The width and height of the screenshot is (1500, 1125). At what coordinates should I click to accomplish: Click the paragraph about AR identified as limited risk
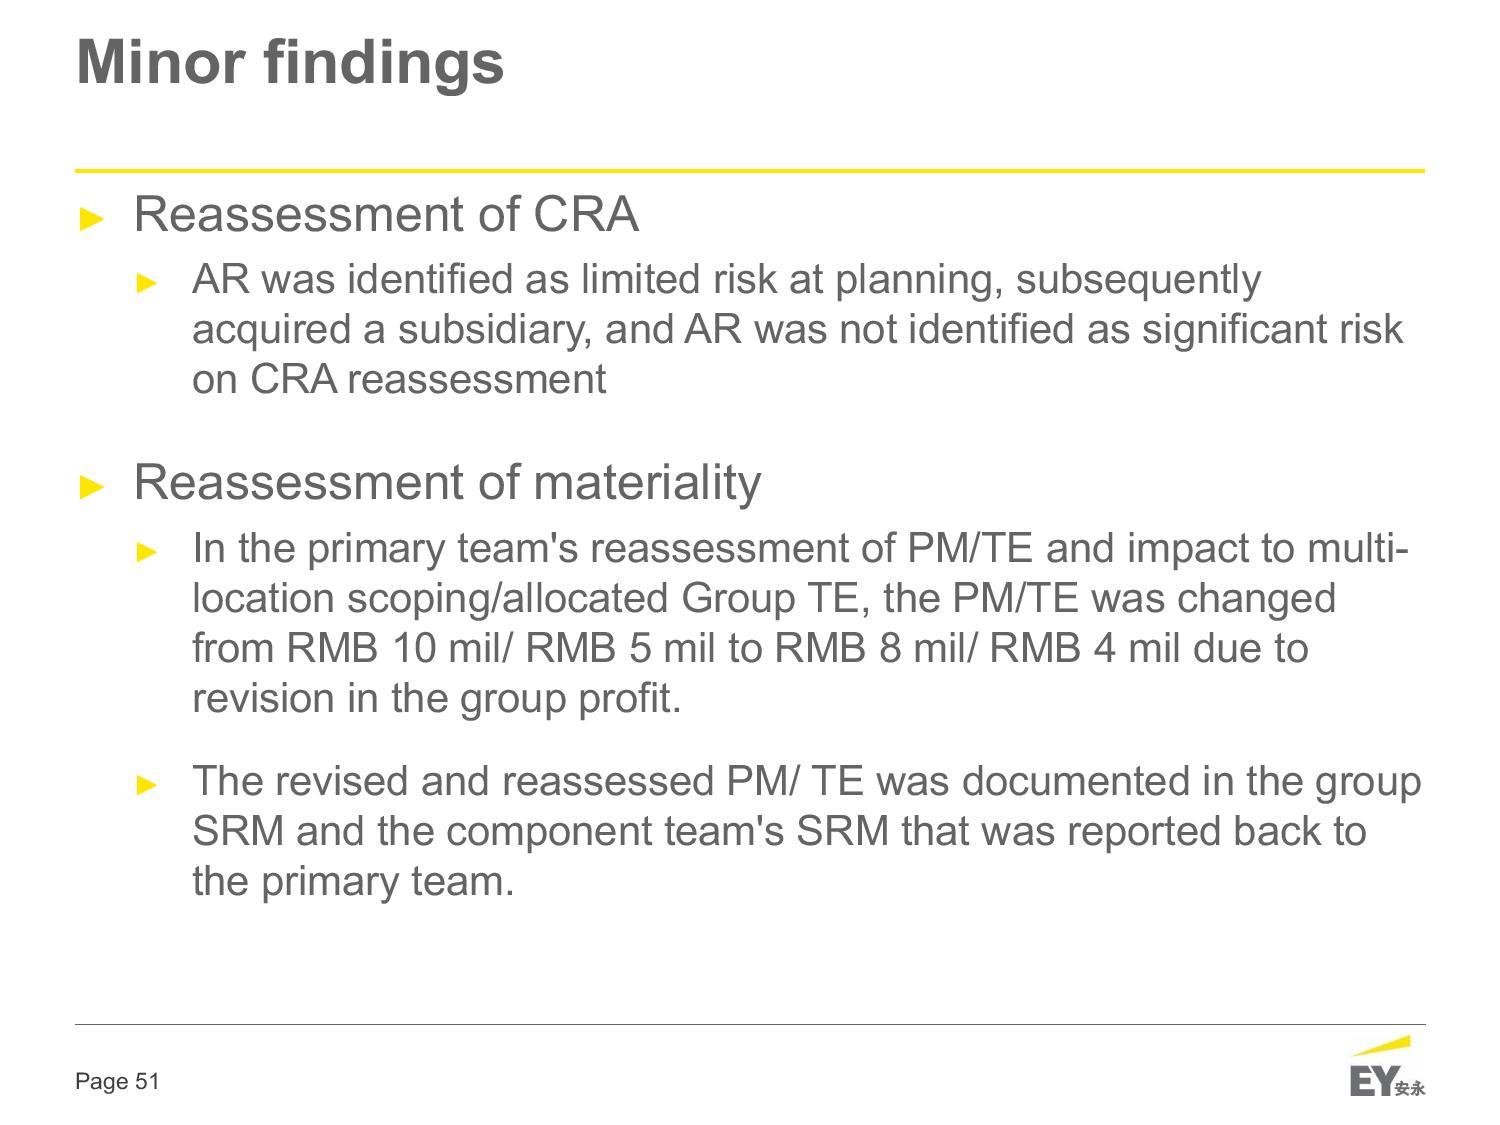pos(797,330)
